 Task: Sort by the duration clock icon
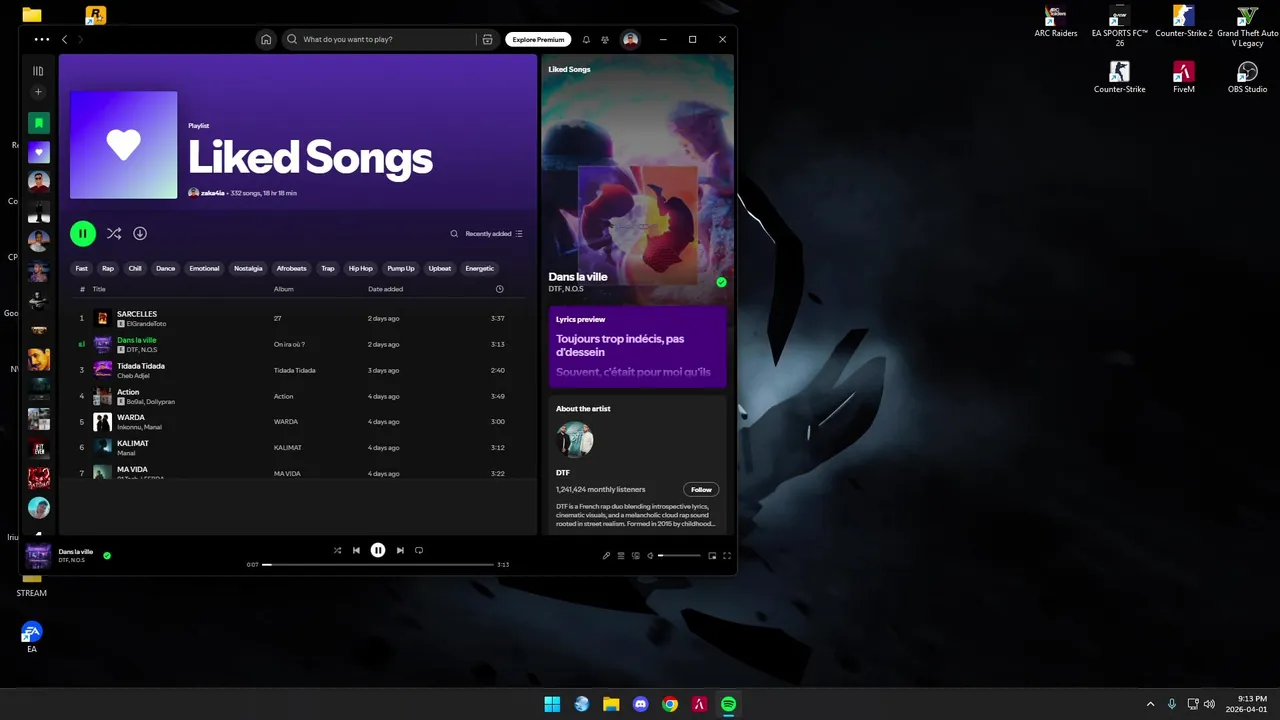[500, 289]
